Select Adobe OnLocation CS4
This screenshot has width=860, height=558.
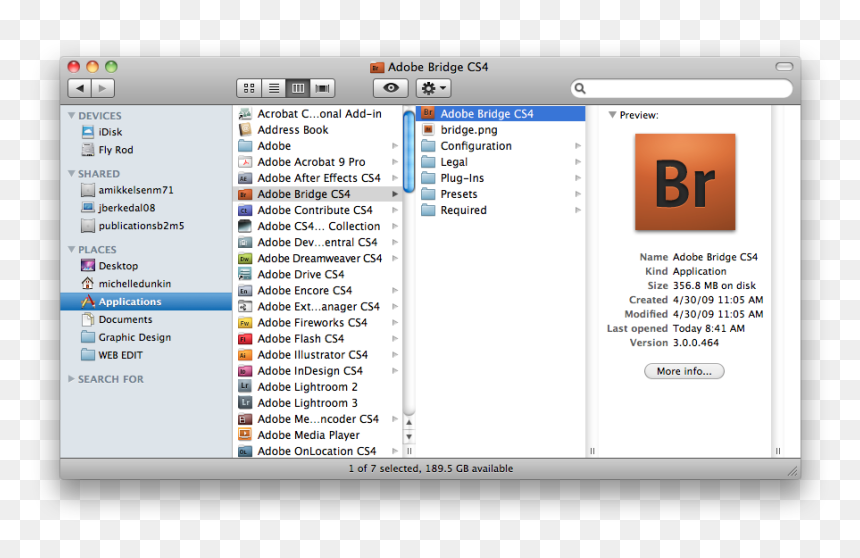tap(318, 450)
